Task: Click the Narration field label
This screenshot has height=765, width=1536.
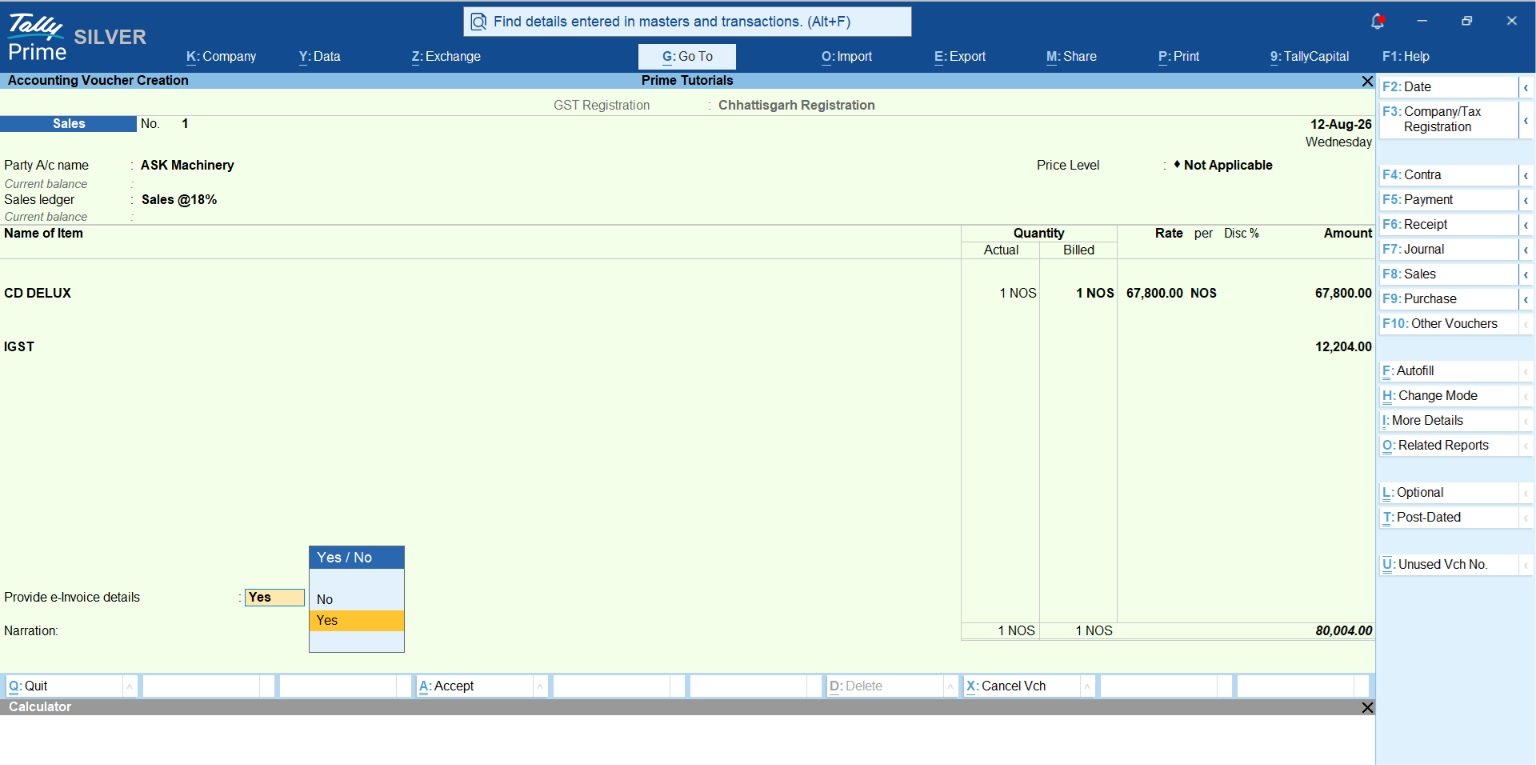Action: click(31, 631)
